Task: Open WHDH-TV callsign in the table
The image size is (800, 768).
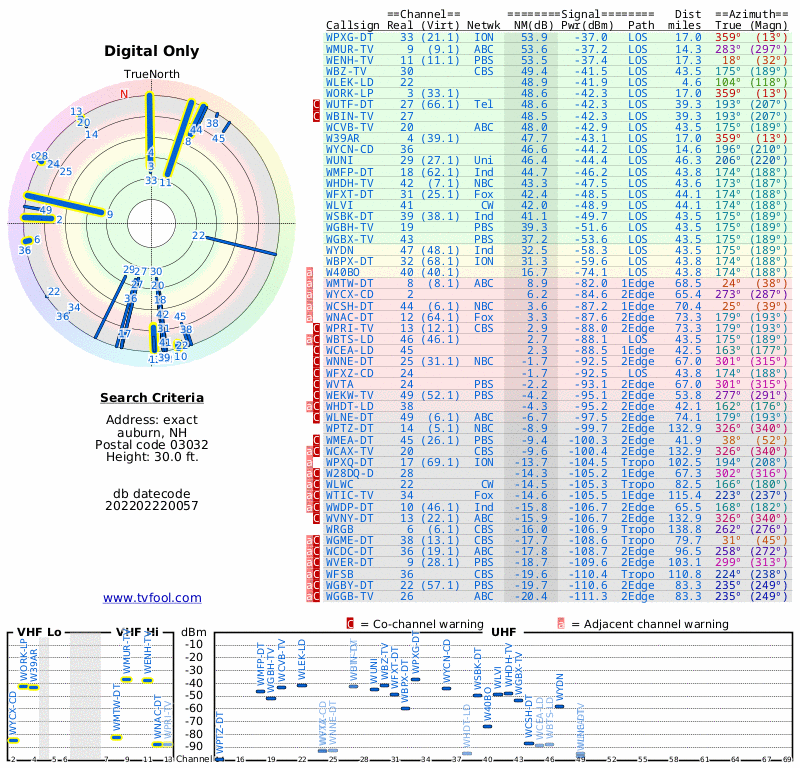Action: pyautogui.click(x=349, y=183)
